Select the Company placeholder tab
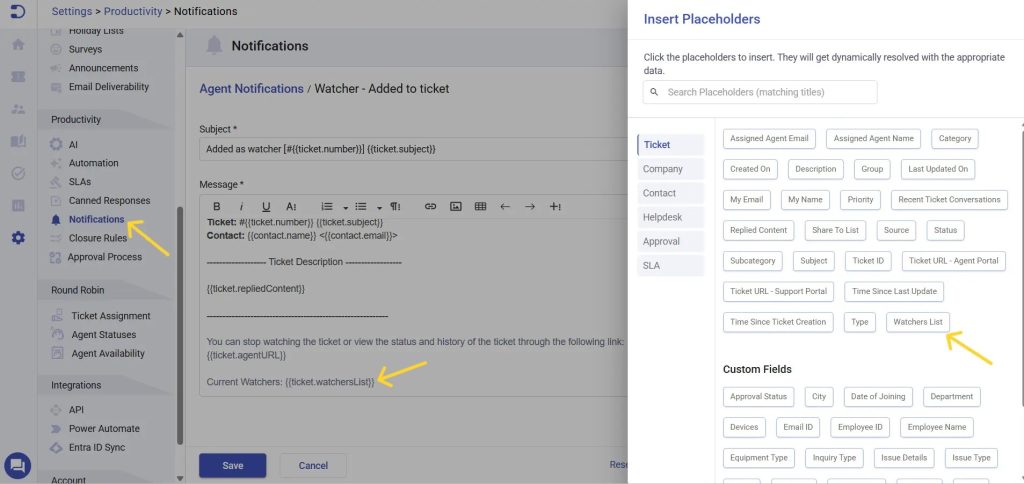The height and width of the screenshot is (484, 1024). 671,169
